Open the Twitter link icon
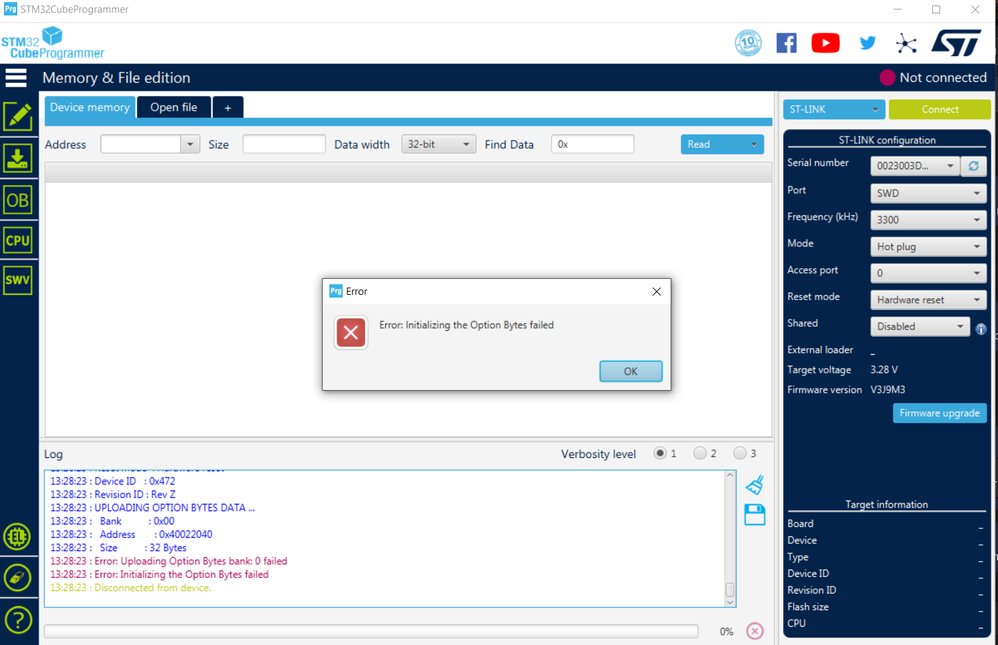998x645 pixels. [868, 43]
